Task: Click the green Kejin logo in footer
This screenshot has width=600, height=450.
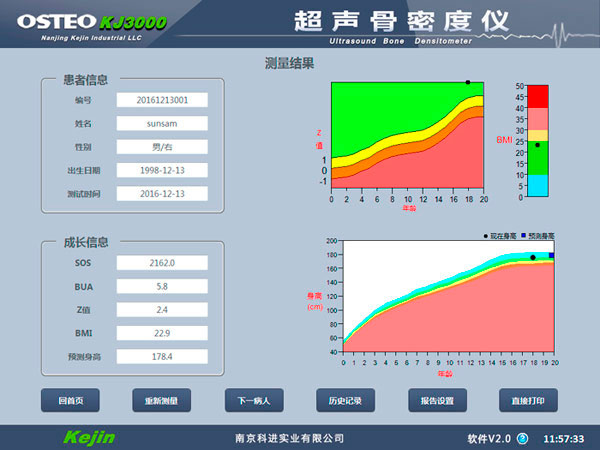Action: click(89, 437)
